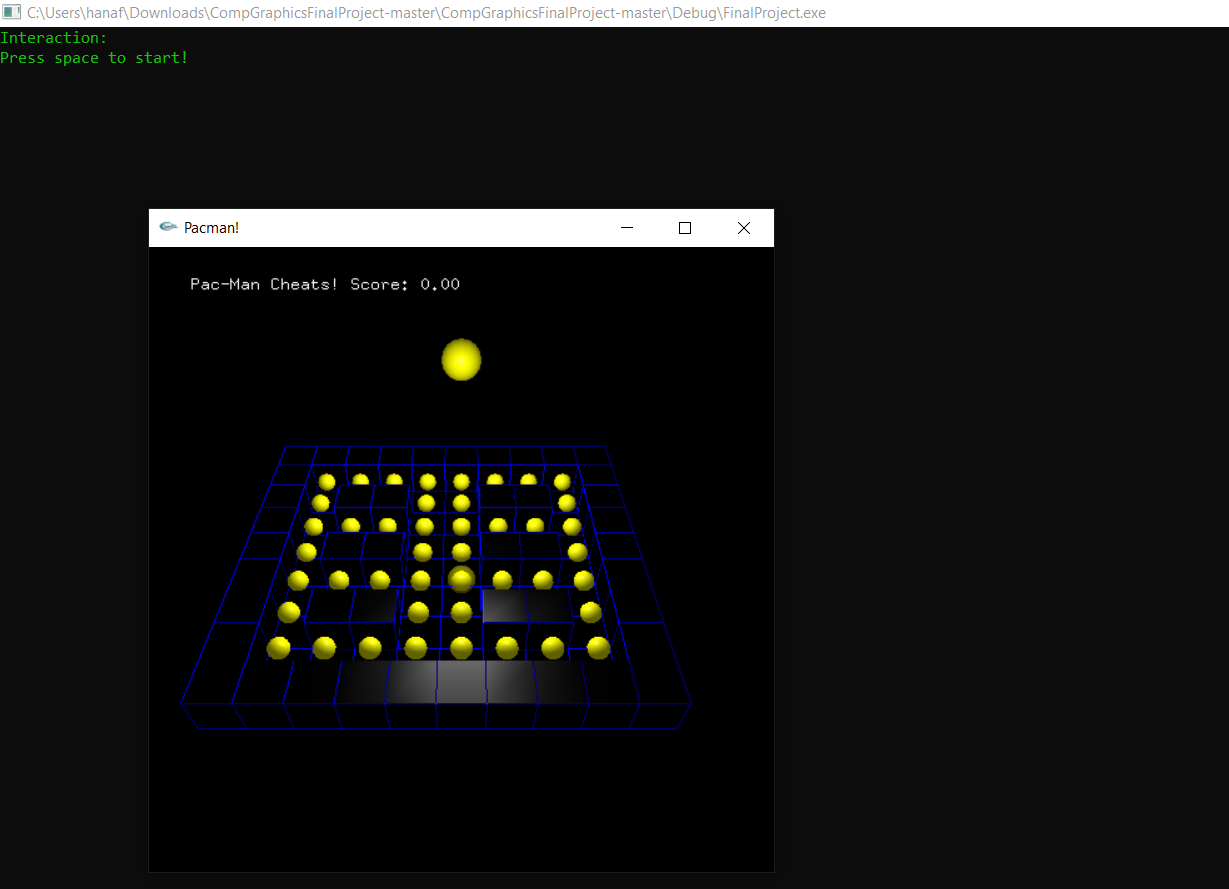The width and height of the screenshot is (1229, 889).
Task: Click the maximize button of the Pacman! window
Action: (685, 228)
